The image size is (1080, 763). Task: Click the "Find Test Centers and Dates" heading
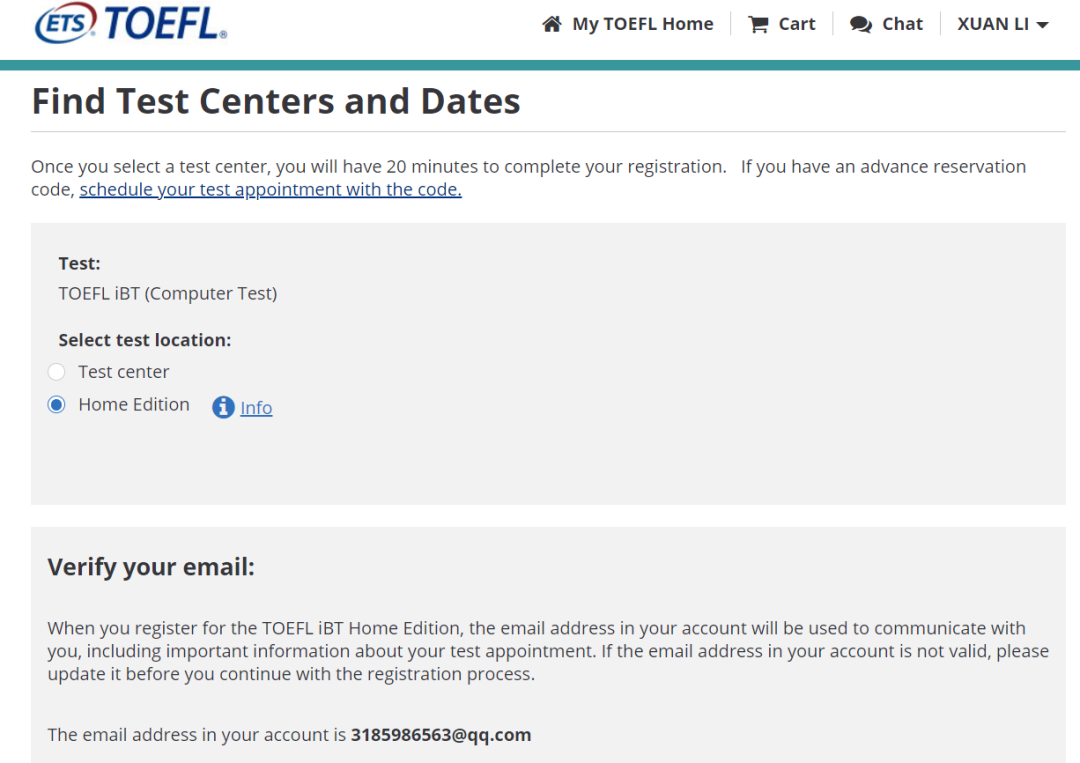click(x=276, y=101)
